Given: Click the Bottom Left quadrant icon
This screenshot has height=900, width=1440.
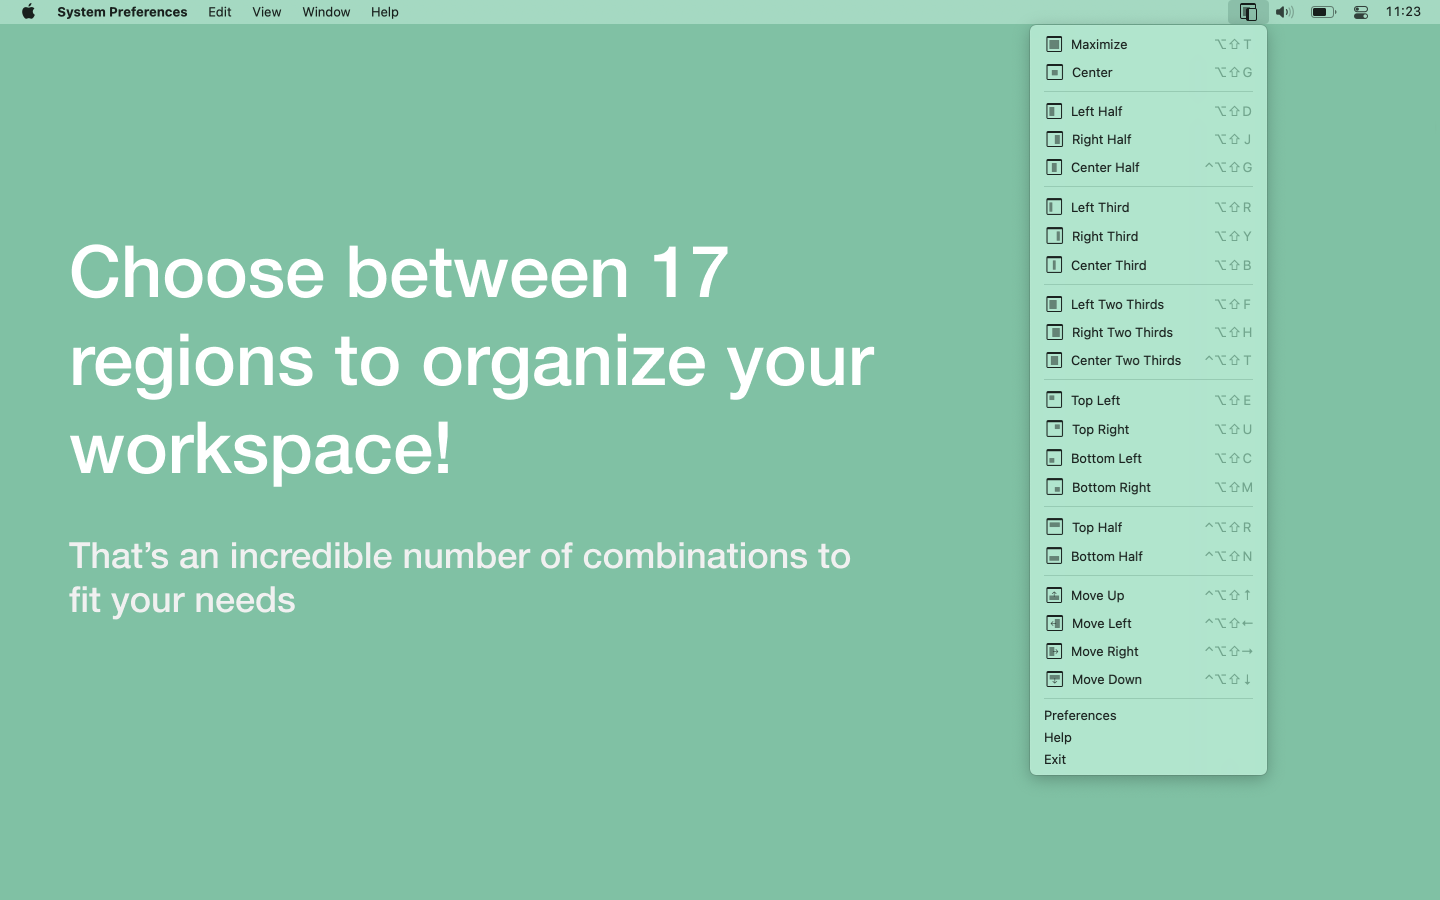Looking at the screenshot, I should 1054,458.
